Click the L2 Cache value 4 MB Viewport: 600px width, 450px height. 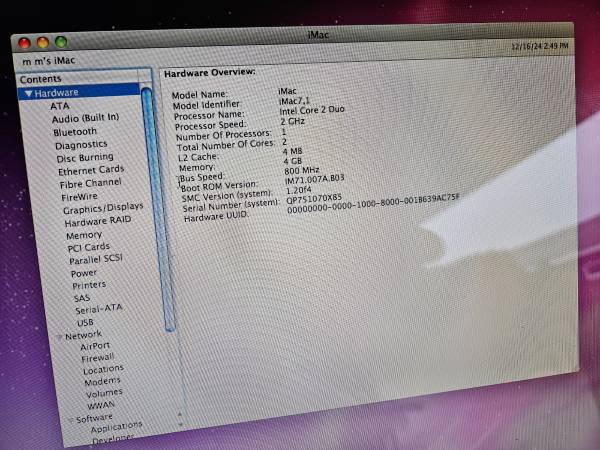pos(293,151)
